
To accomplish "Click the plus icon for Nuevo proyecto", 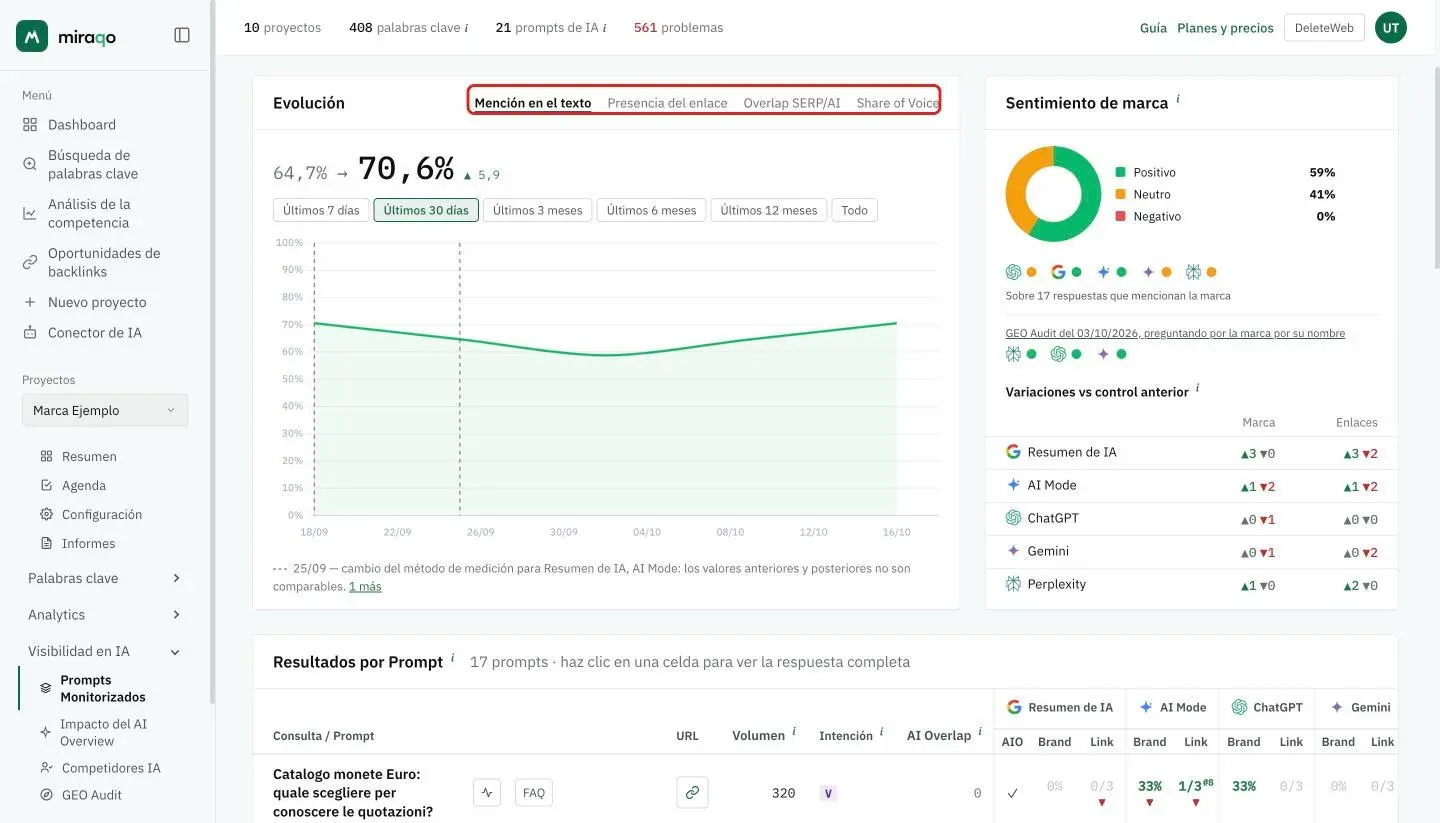I will tap(30, 302).
